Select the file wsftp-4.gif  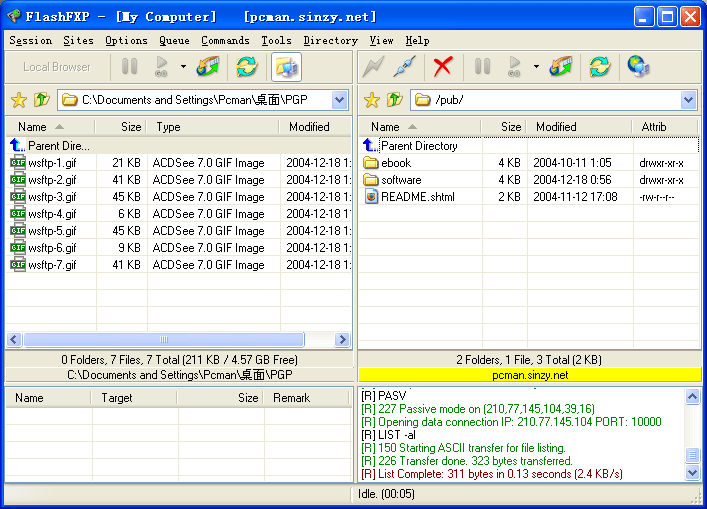coord(52,214)
